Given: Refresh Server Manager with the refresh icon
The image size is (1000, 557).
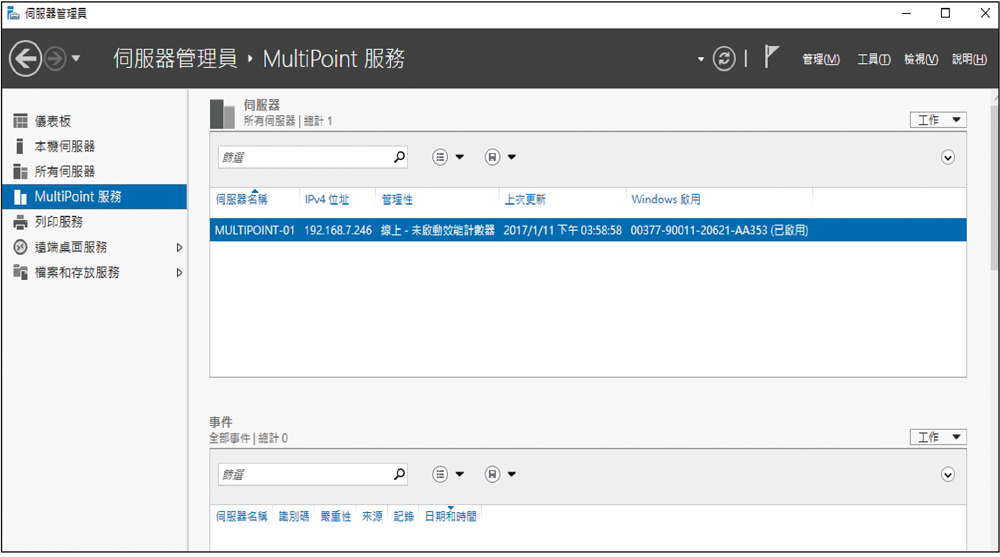Looking at the screenshot, I should coord(724,59).
